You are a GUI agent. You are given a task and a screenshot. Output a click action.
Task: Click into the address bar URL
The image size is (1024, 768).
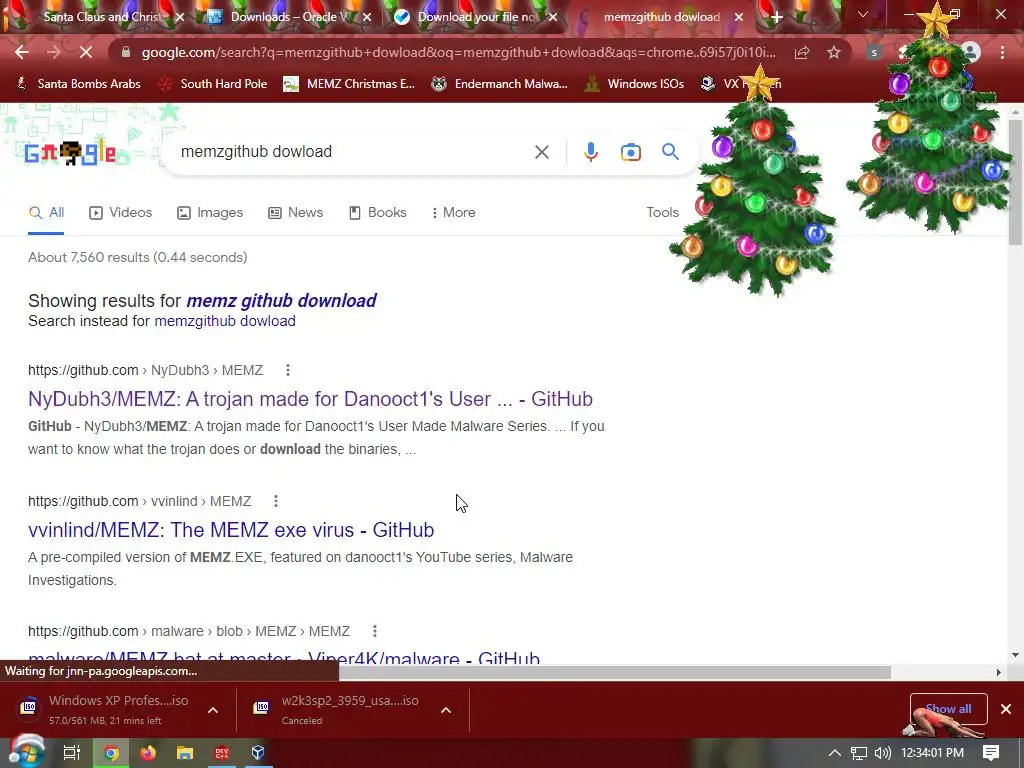(x=457, y=52)
